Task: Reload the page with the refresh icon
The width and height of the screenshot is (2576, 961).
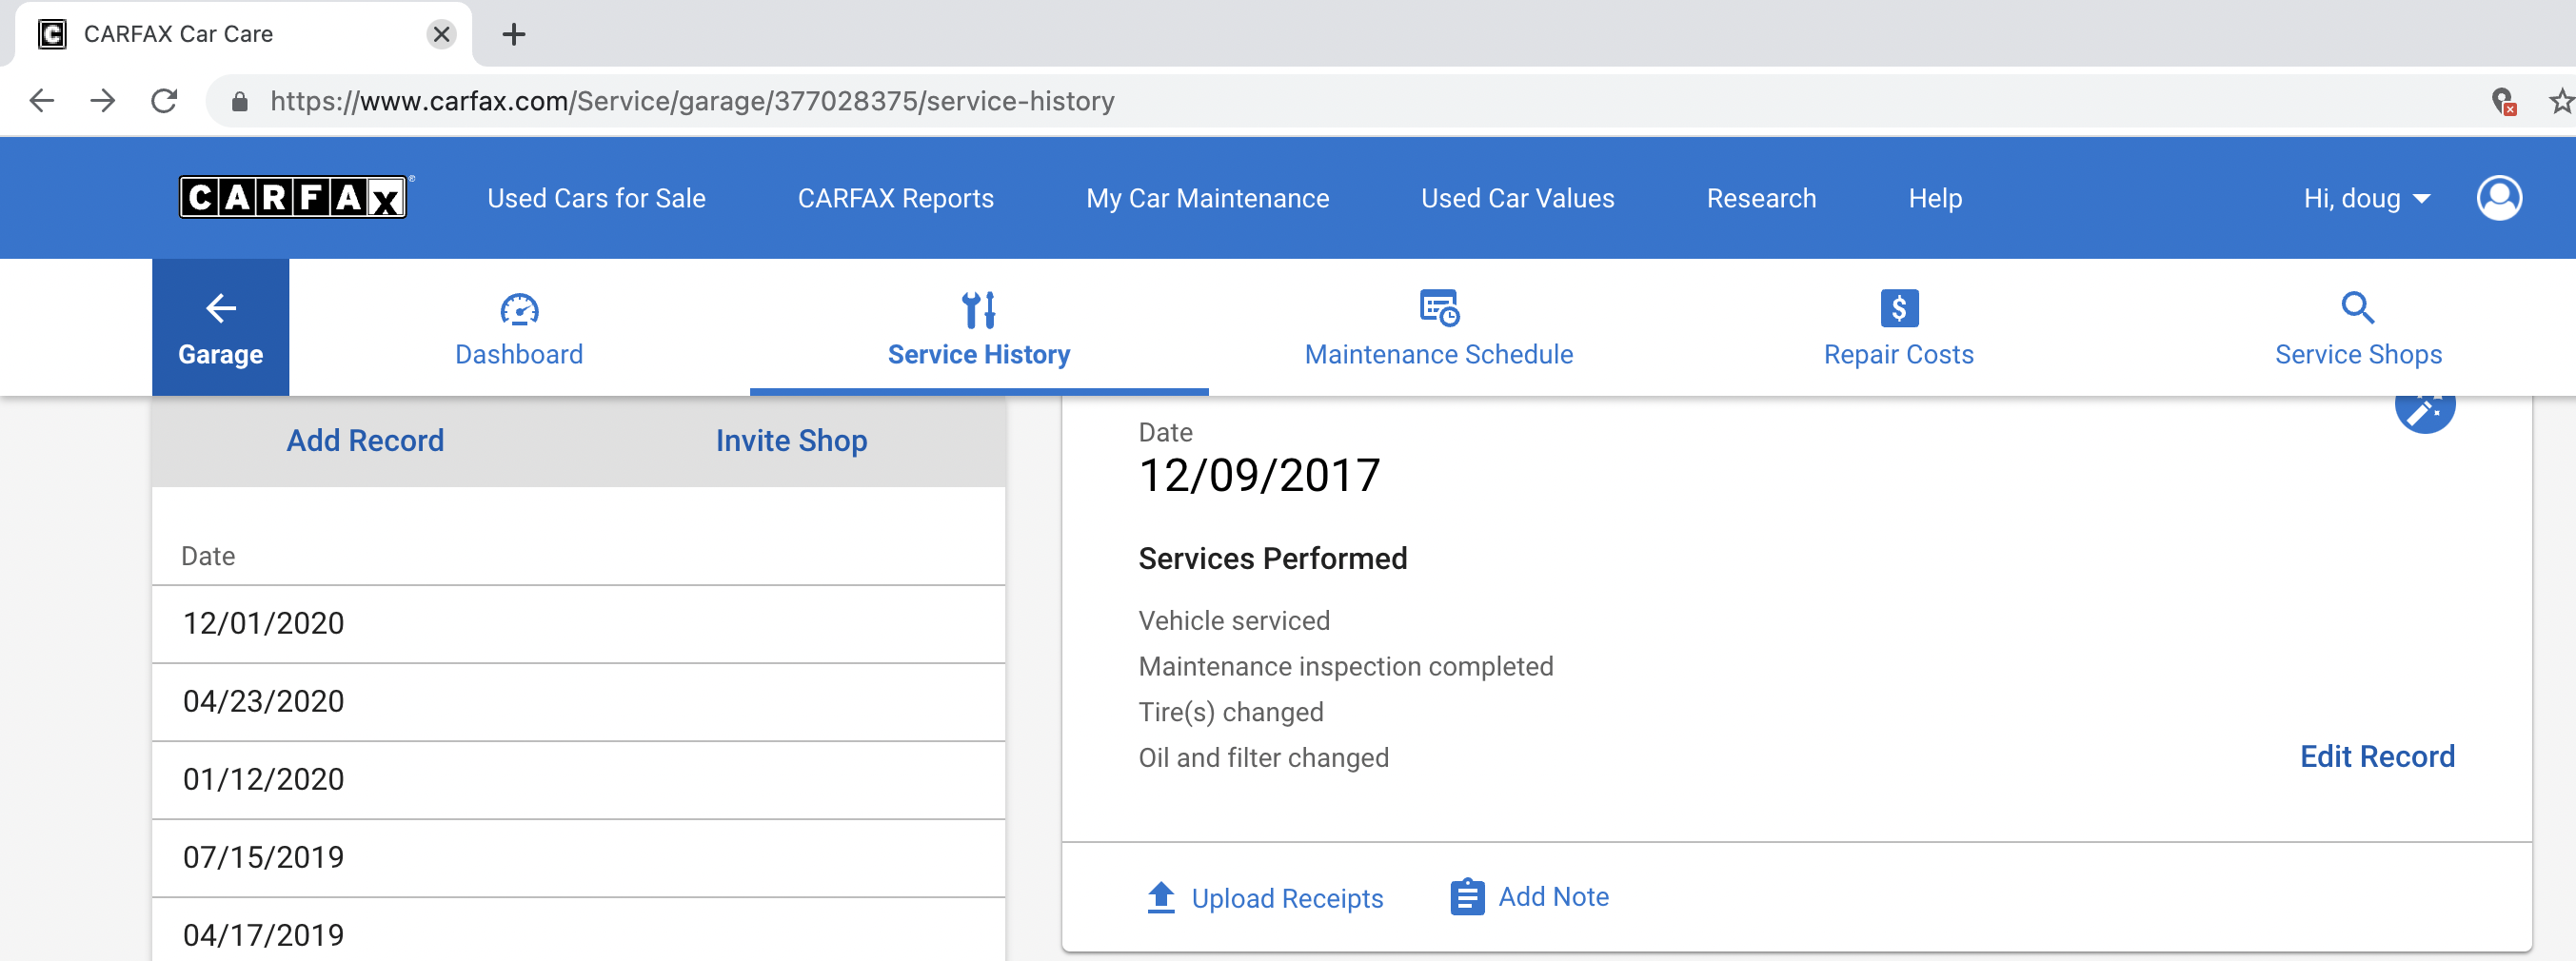Action: (x=164, y=100)
